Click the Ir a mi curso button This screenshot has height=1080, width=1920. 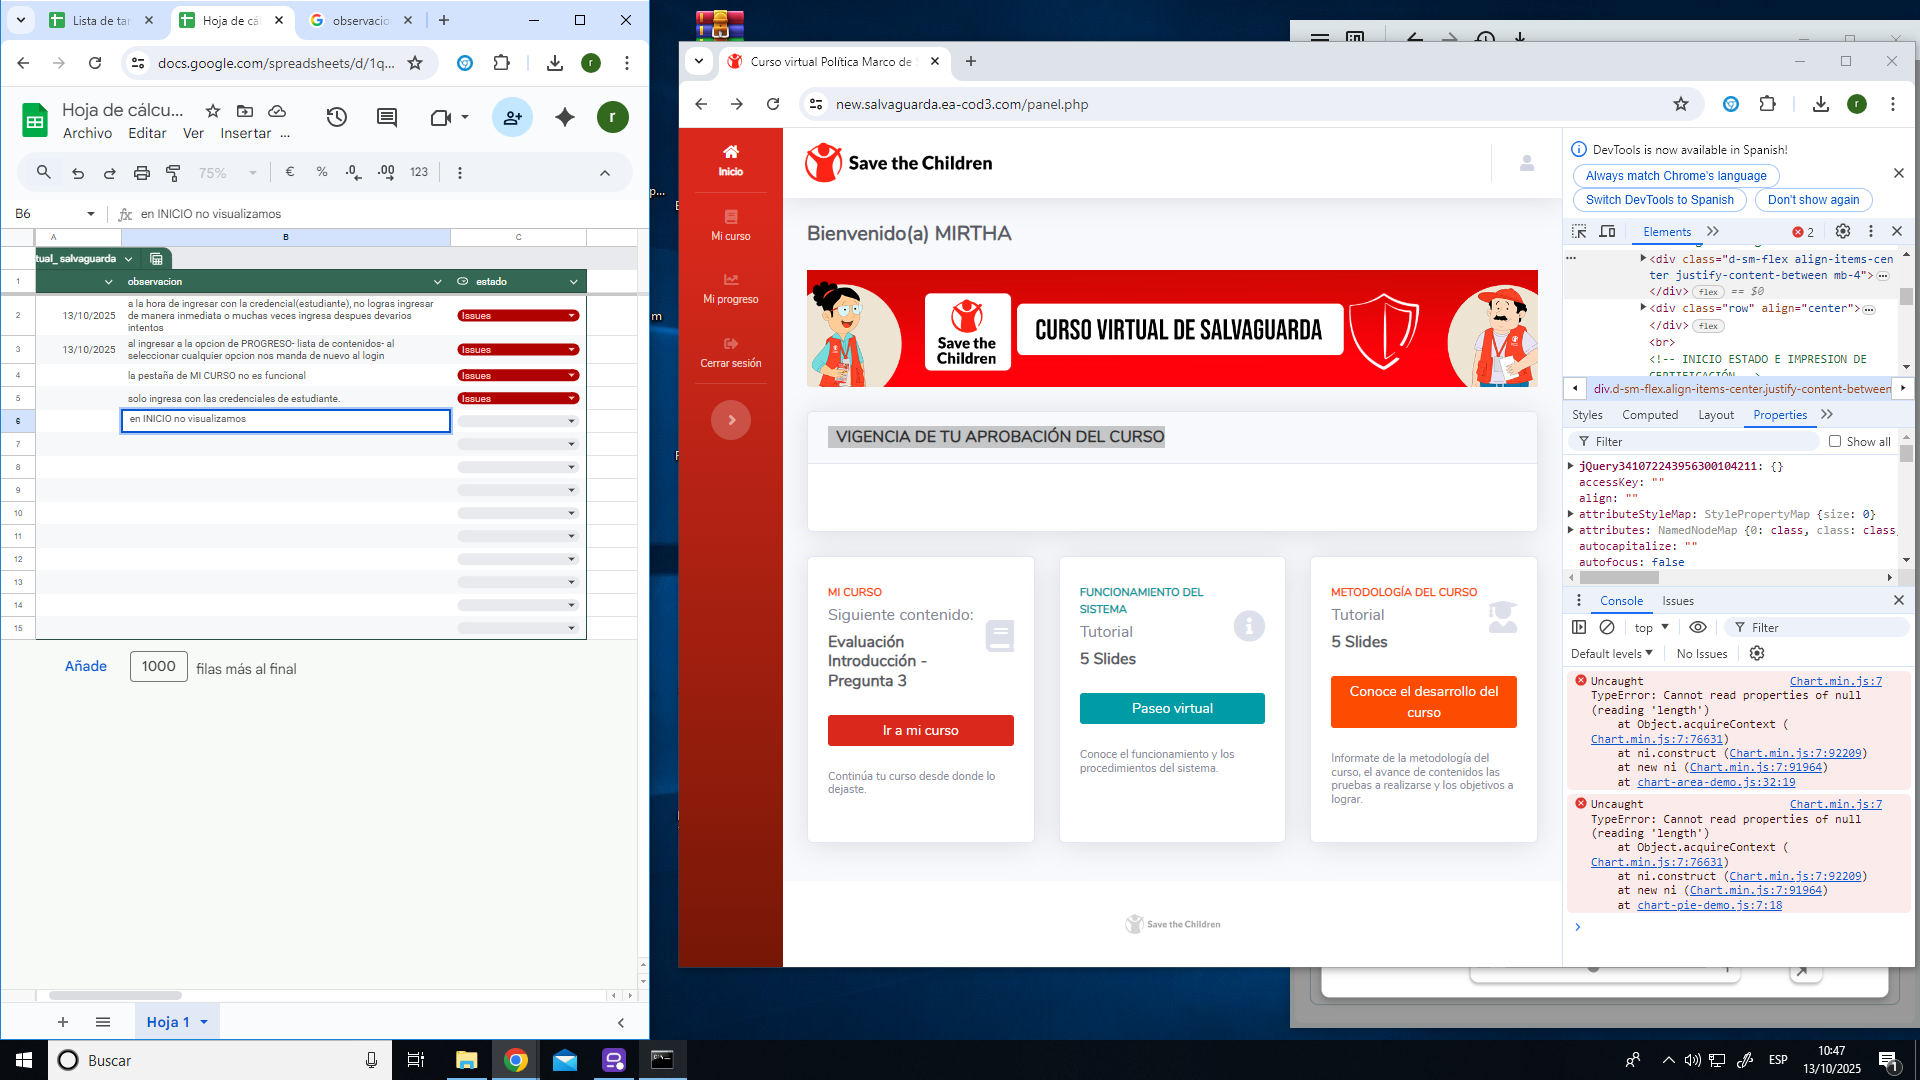point(920,730)
